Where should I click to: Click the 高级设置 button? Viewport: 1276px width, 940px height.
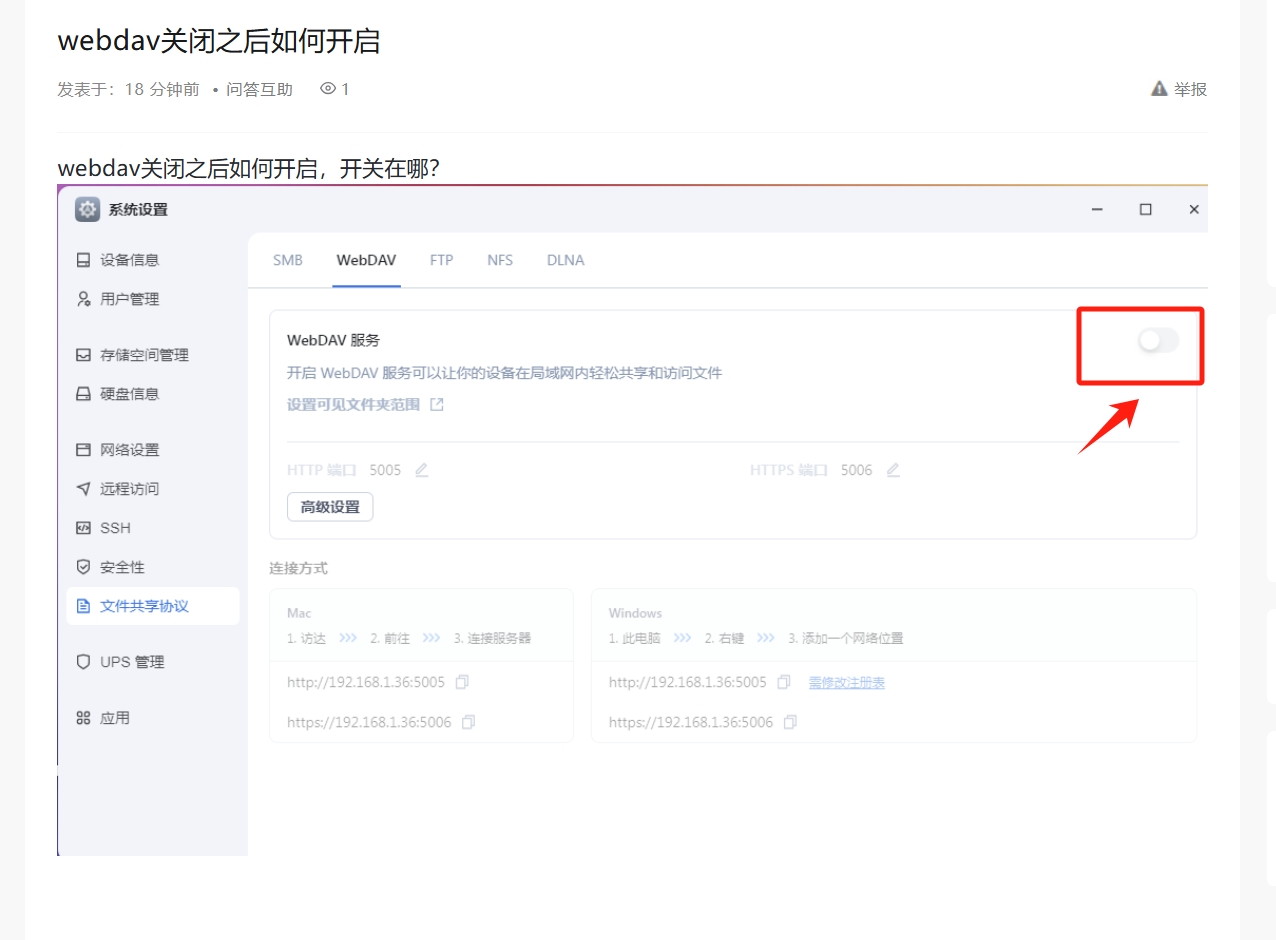(x=330, y=507)
